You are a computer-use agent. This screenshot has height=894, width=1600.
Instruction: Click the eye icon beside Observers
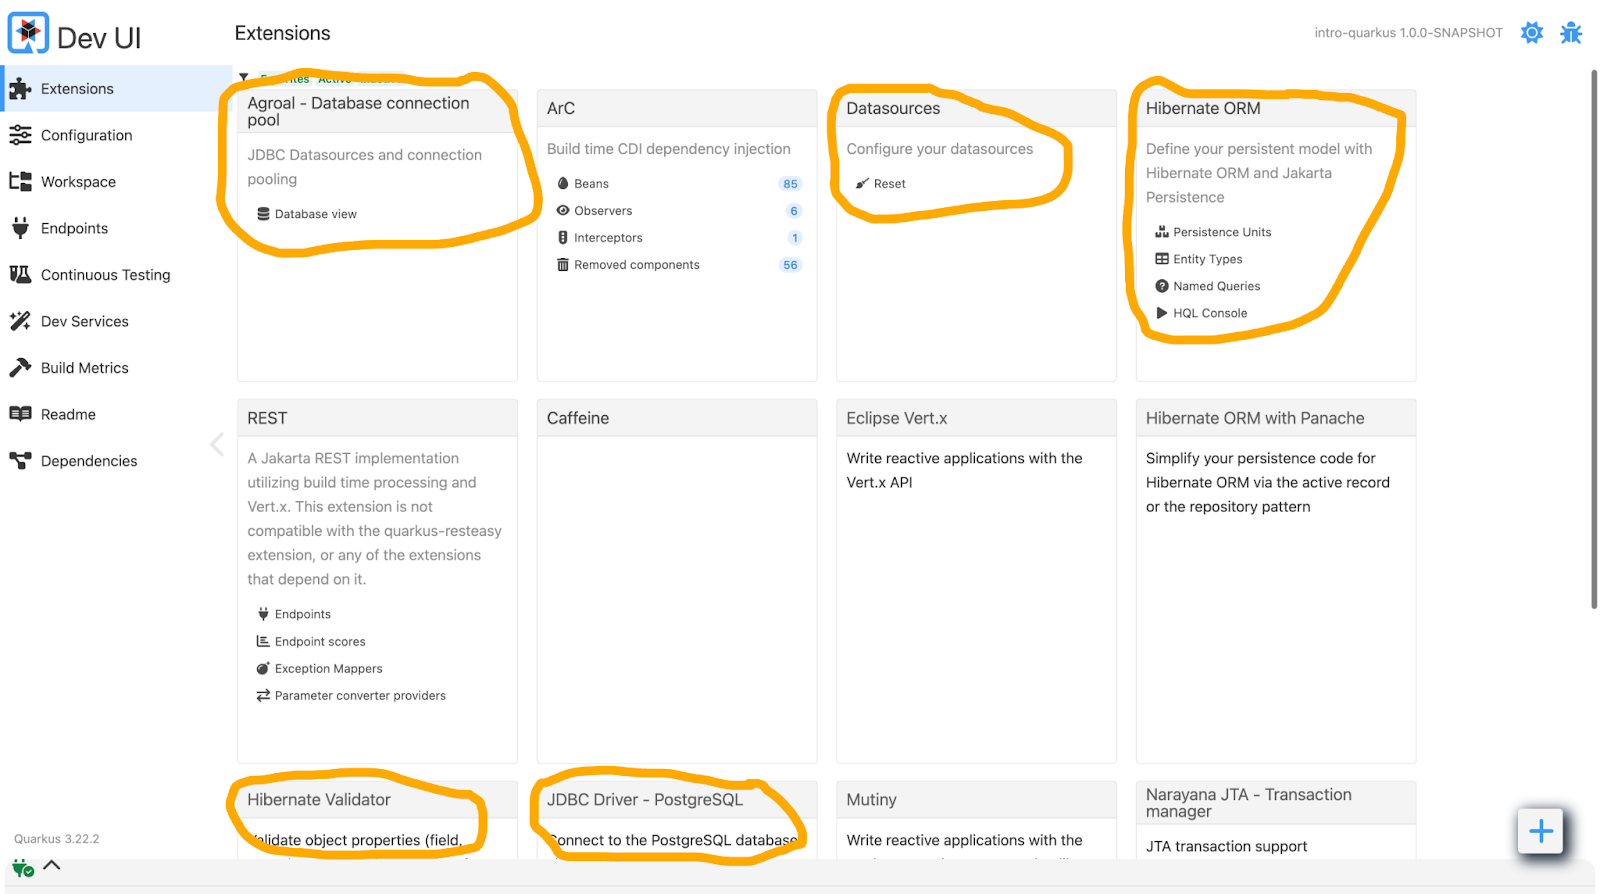(x=563, y=211)
